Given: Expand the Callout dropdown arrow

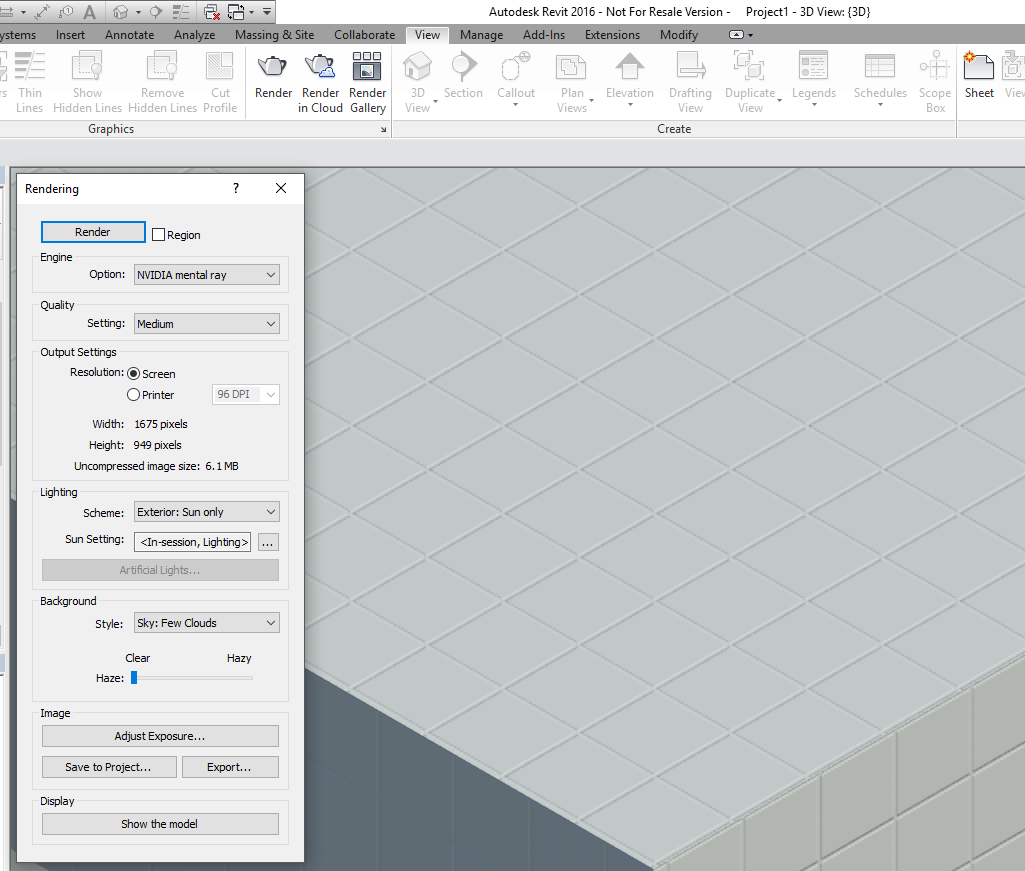Looking at the screenshot, I should tap(515, 105).
